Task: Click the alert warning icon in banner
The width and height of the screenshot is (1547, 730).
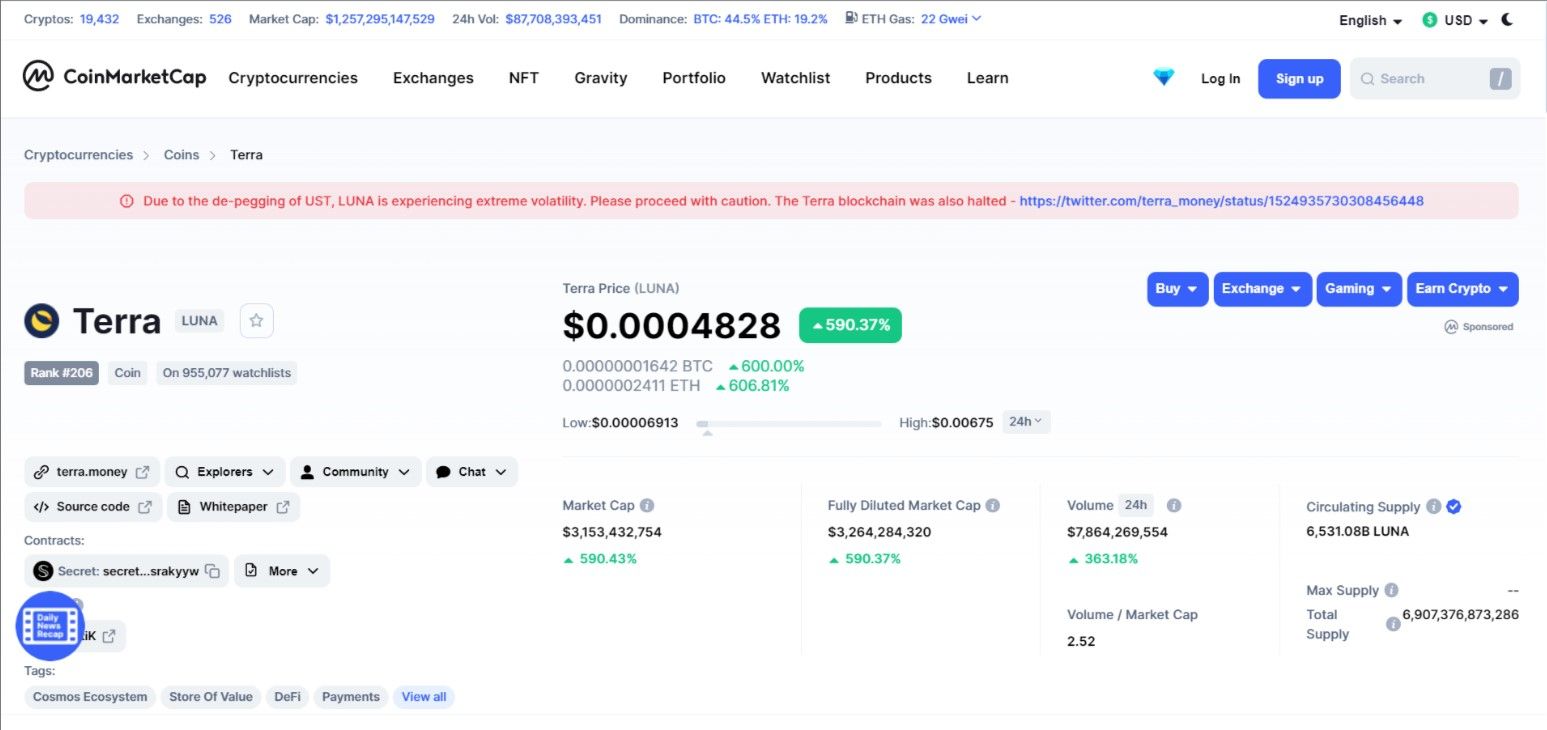Action: click(x=127, y=201)
